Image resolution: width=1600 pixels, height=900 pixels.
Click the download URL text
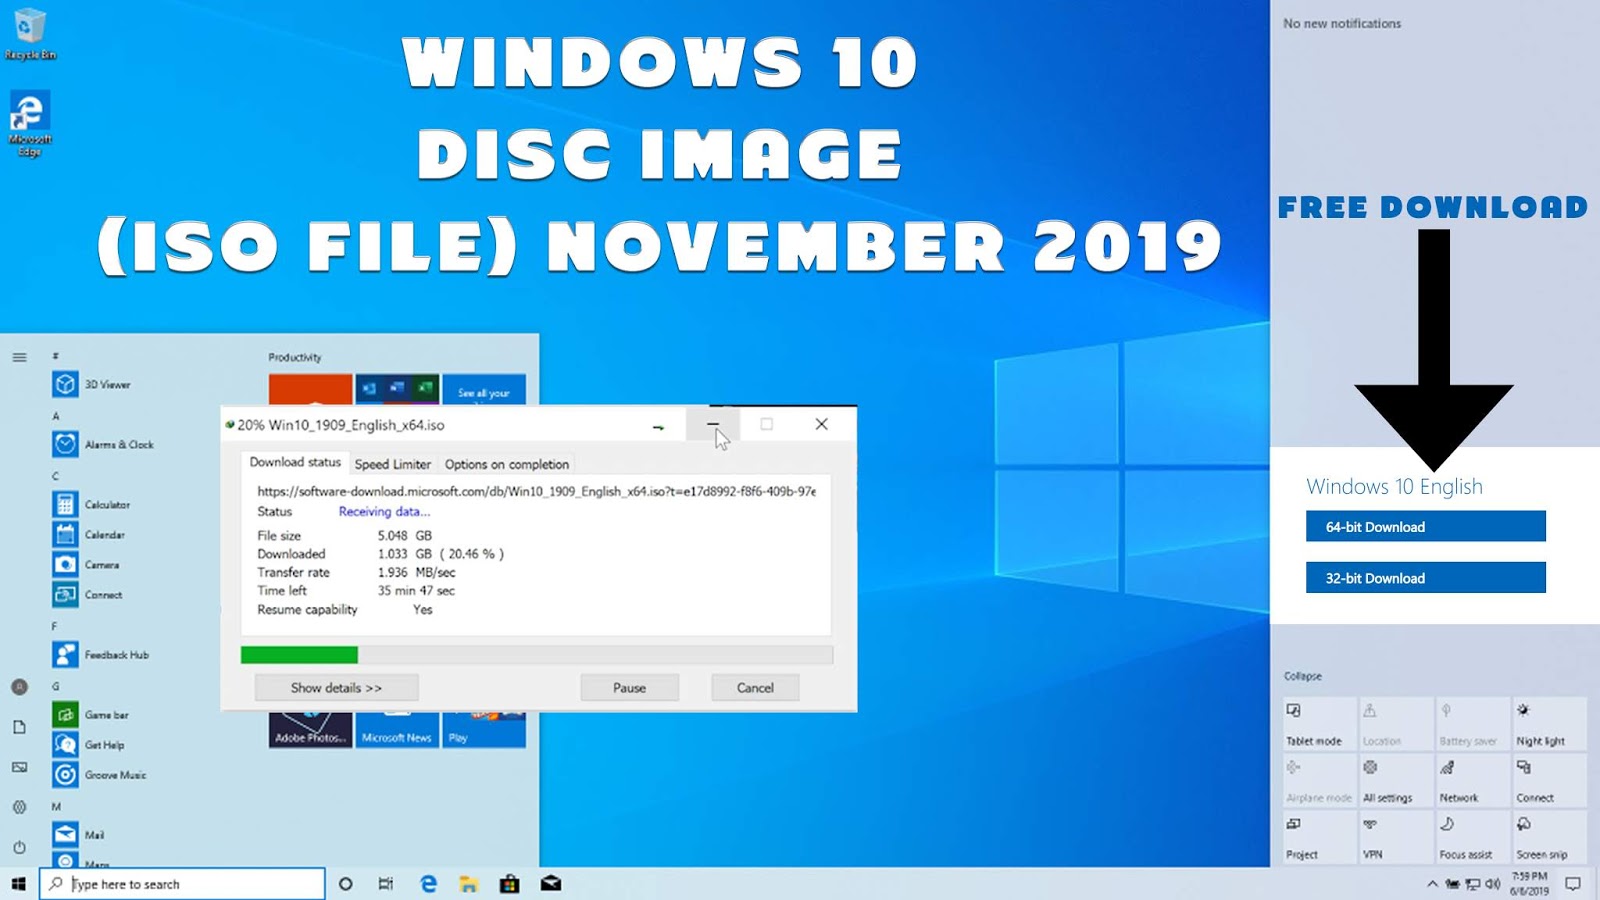click(537, 491)
